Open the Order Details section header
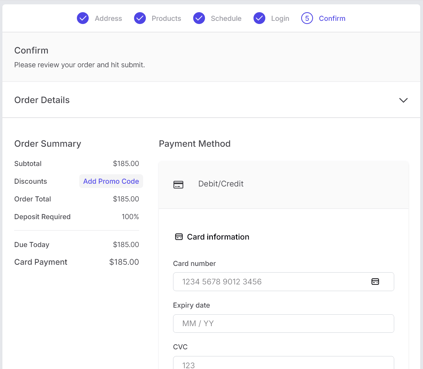423x369 pixels. point(211,100)
